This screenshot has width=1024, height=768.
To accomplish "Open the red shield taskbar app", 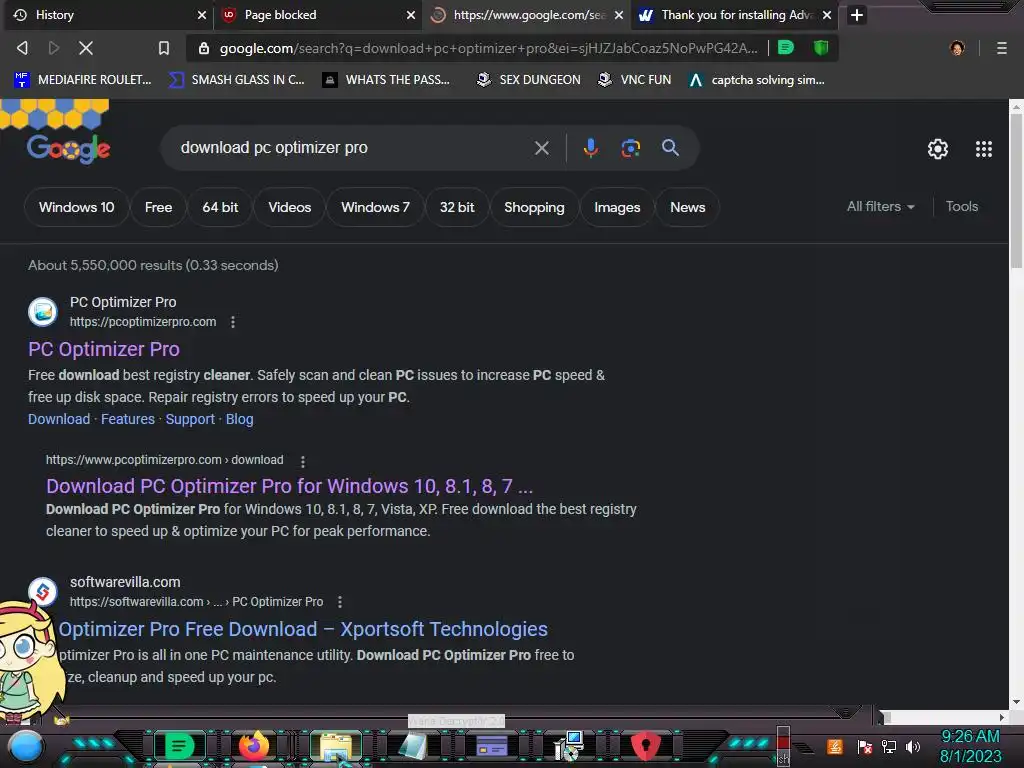I will (645, 745).
